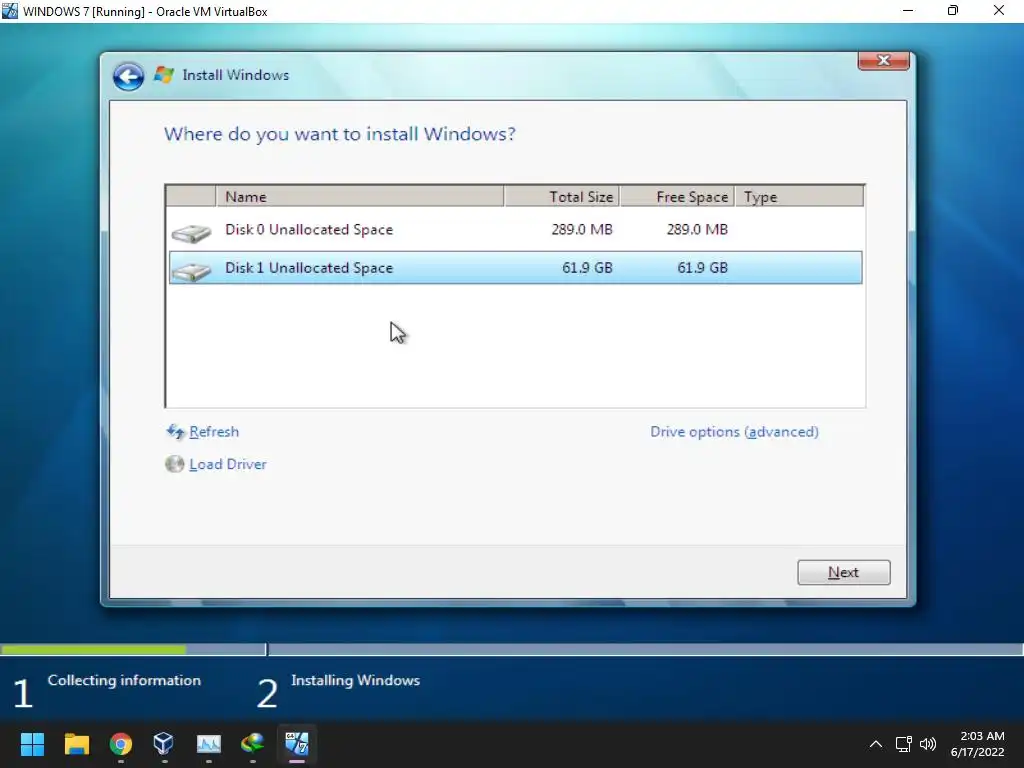Refresh the disk list
This screenshot has height=768, width=1024.
click(x=214, y=432)
